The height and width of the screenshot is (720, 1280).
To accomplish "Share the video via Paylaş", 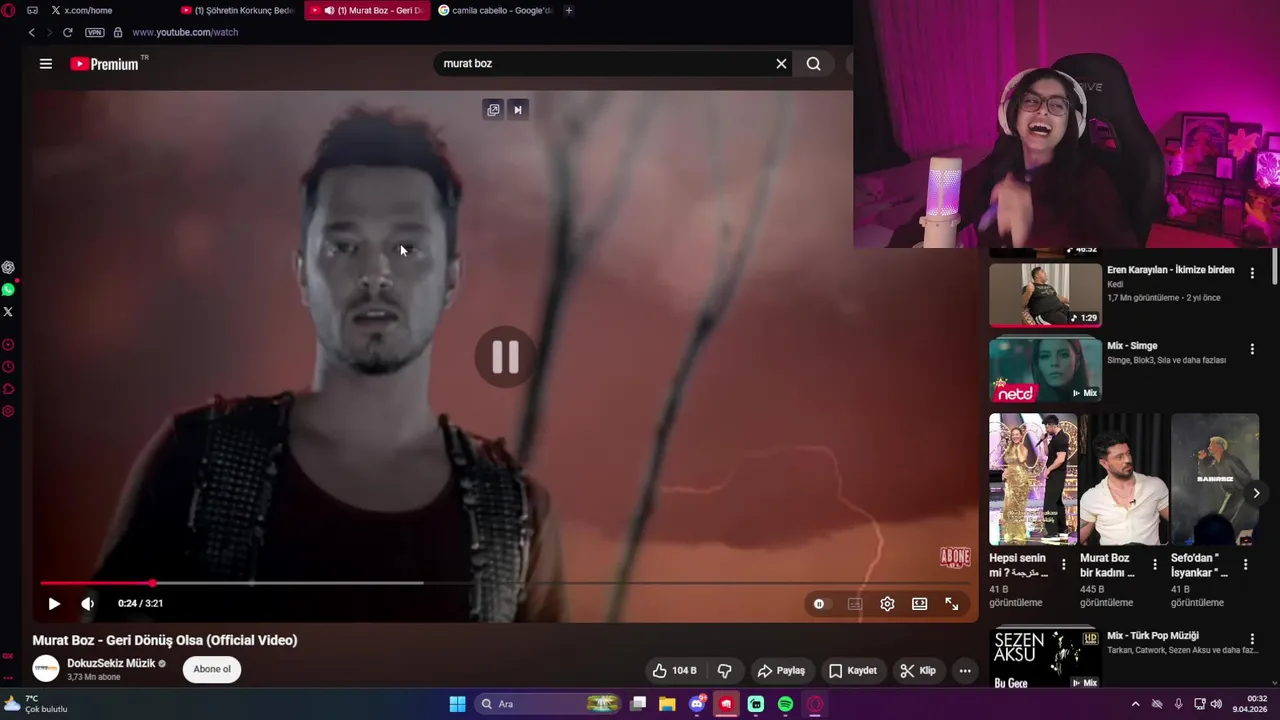I will (781, 670).
